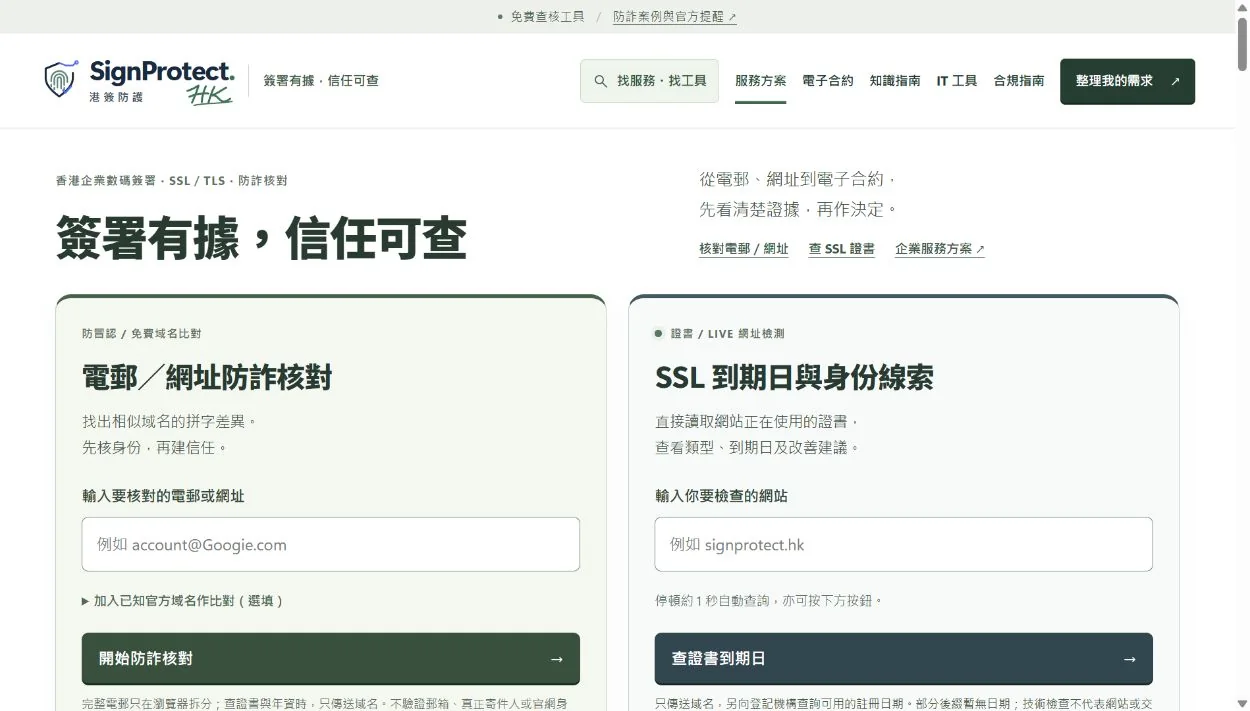Open the 電子合約 menu item
The image size is (1250, 711).
(x=828, y=81)
